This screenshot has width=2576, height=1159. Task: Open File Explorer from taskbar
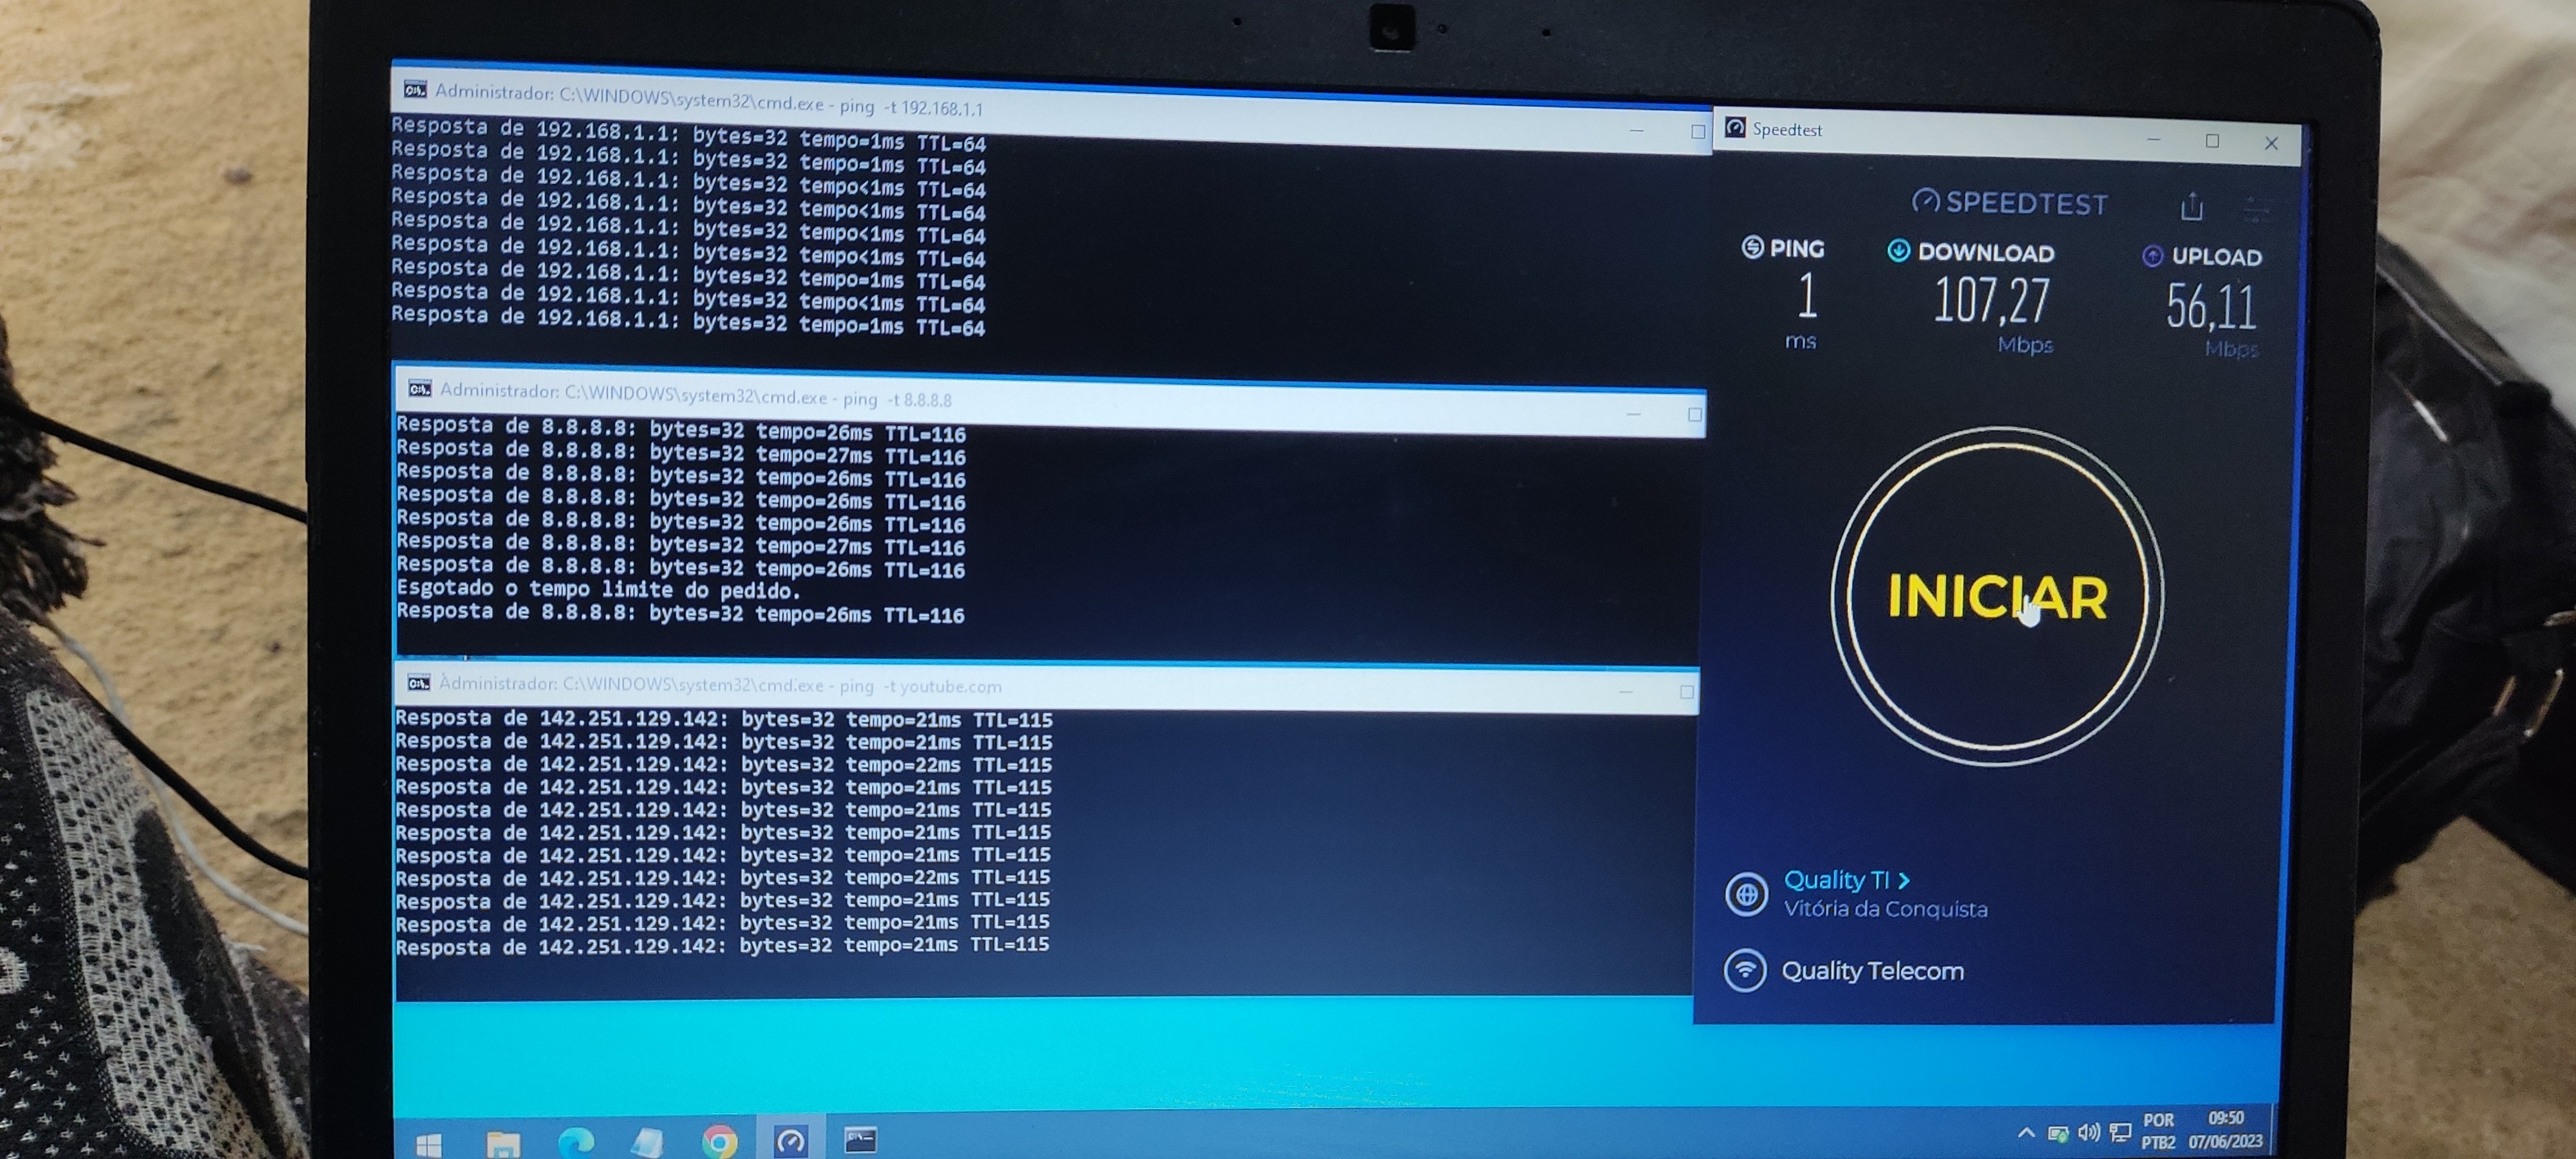pos(503,1143)
